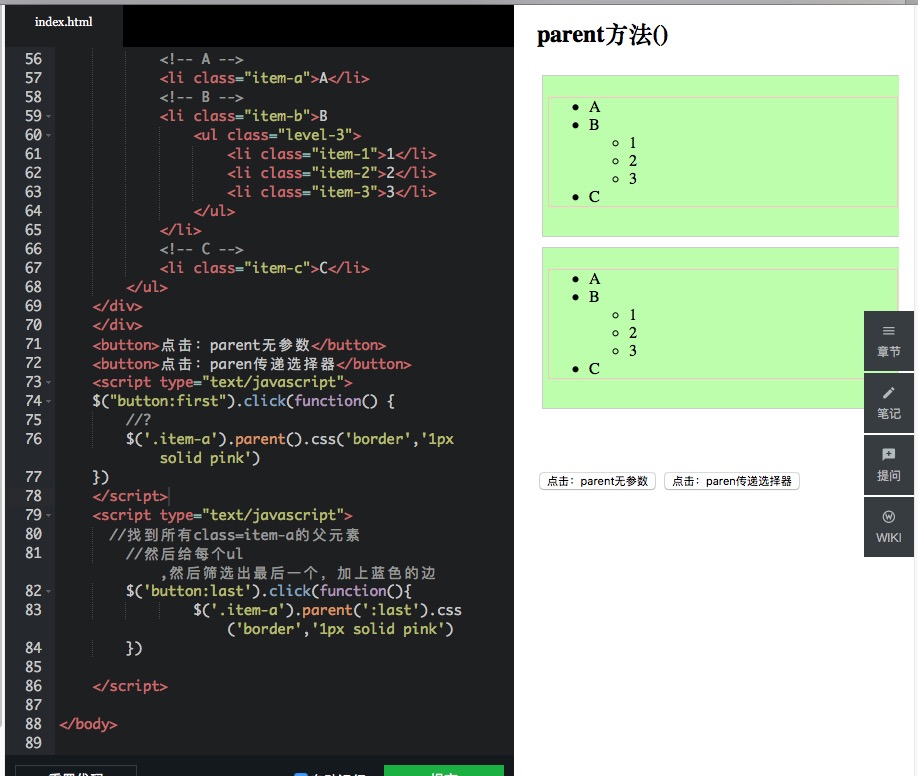Place cursor on the level-3 ul code line

point(278,135)
